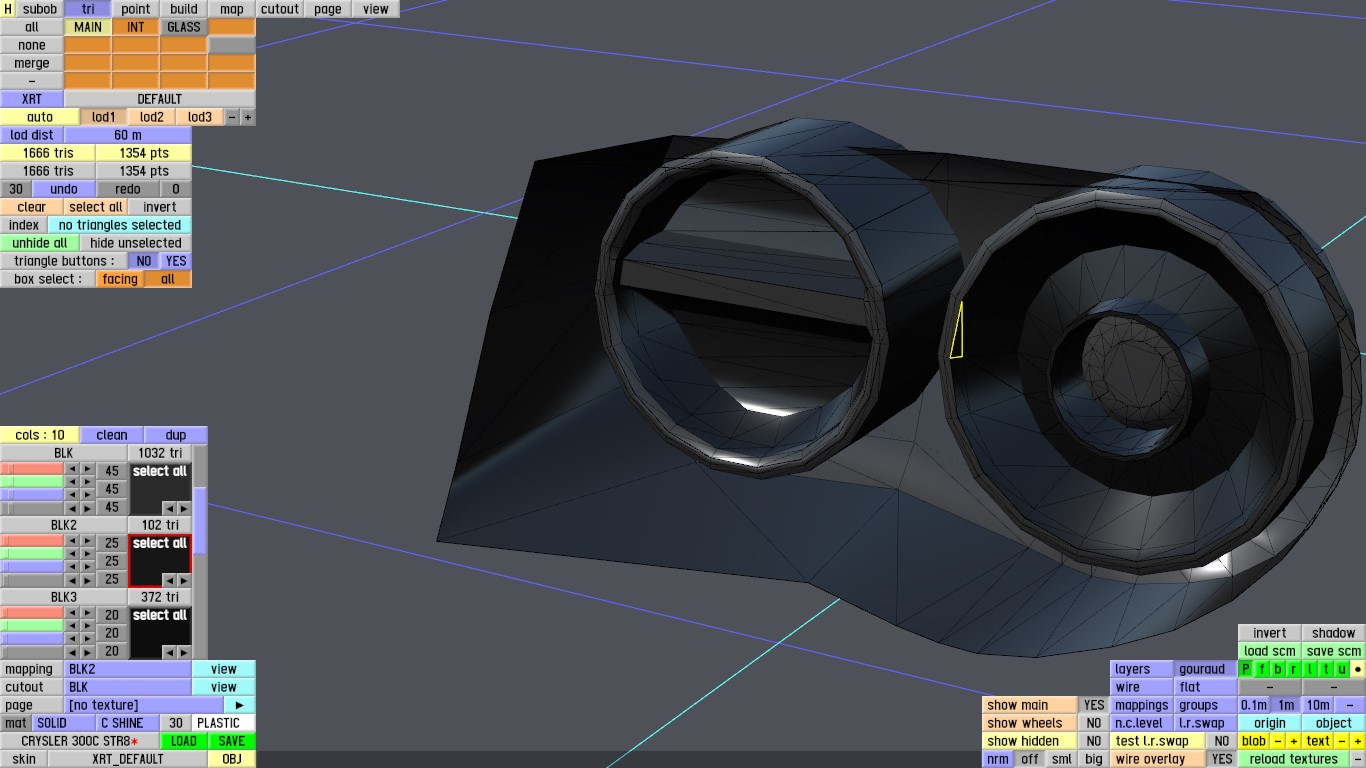Click the minus button next to blob
The width and height of the screenshot is (1366, 768).
(x=1278, y=741)
